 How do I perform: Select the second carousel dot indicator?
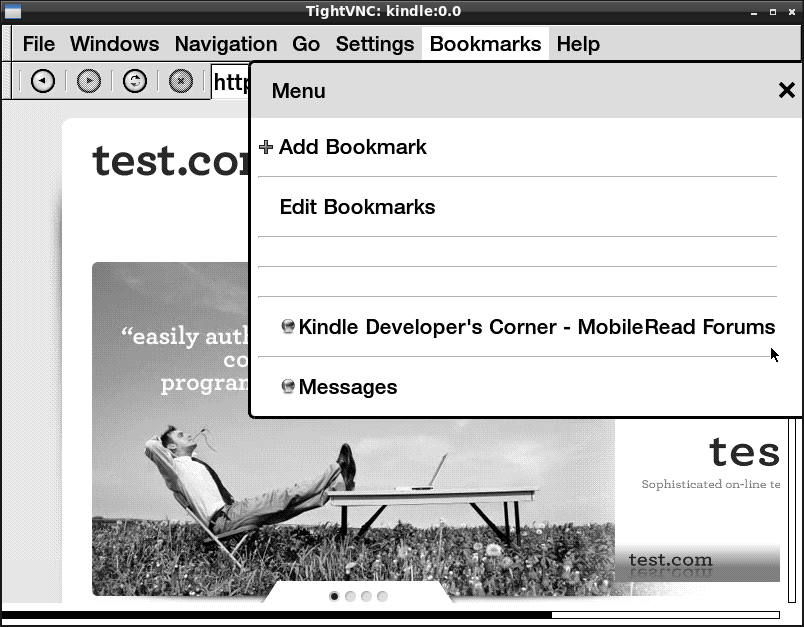(x=350, y=596)
